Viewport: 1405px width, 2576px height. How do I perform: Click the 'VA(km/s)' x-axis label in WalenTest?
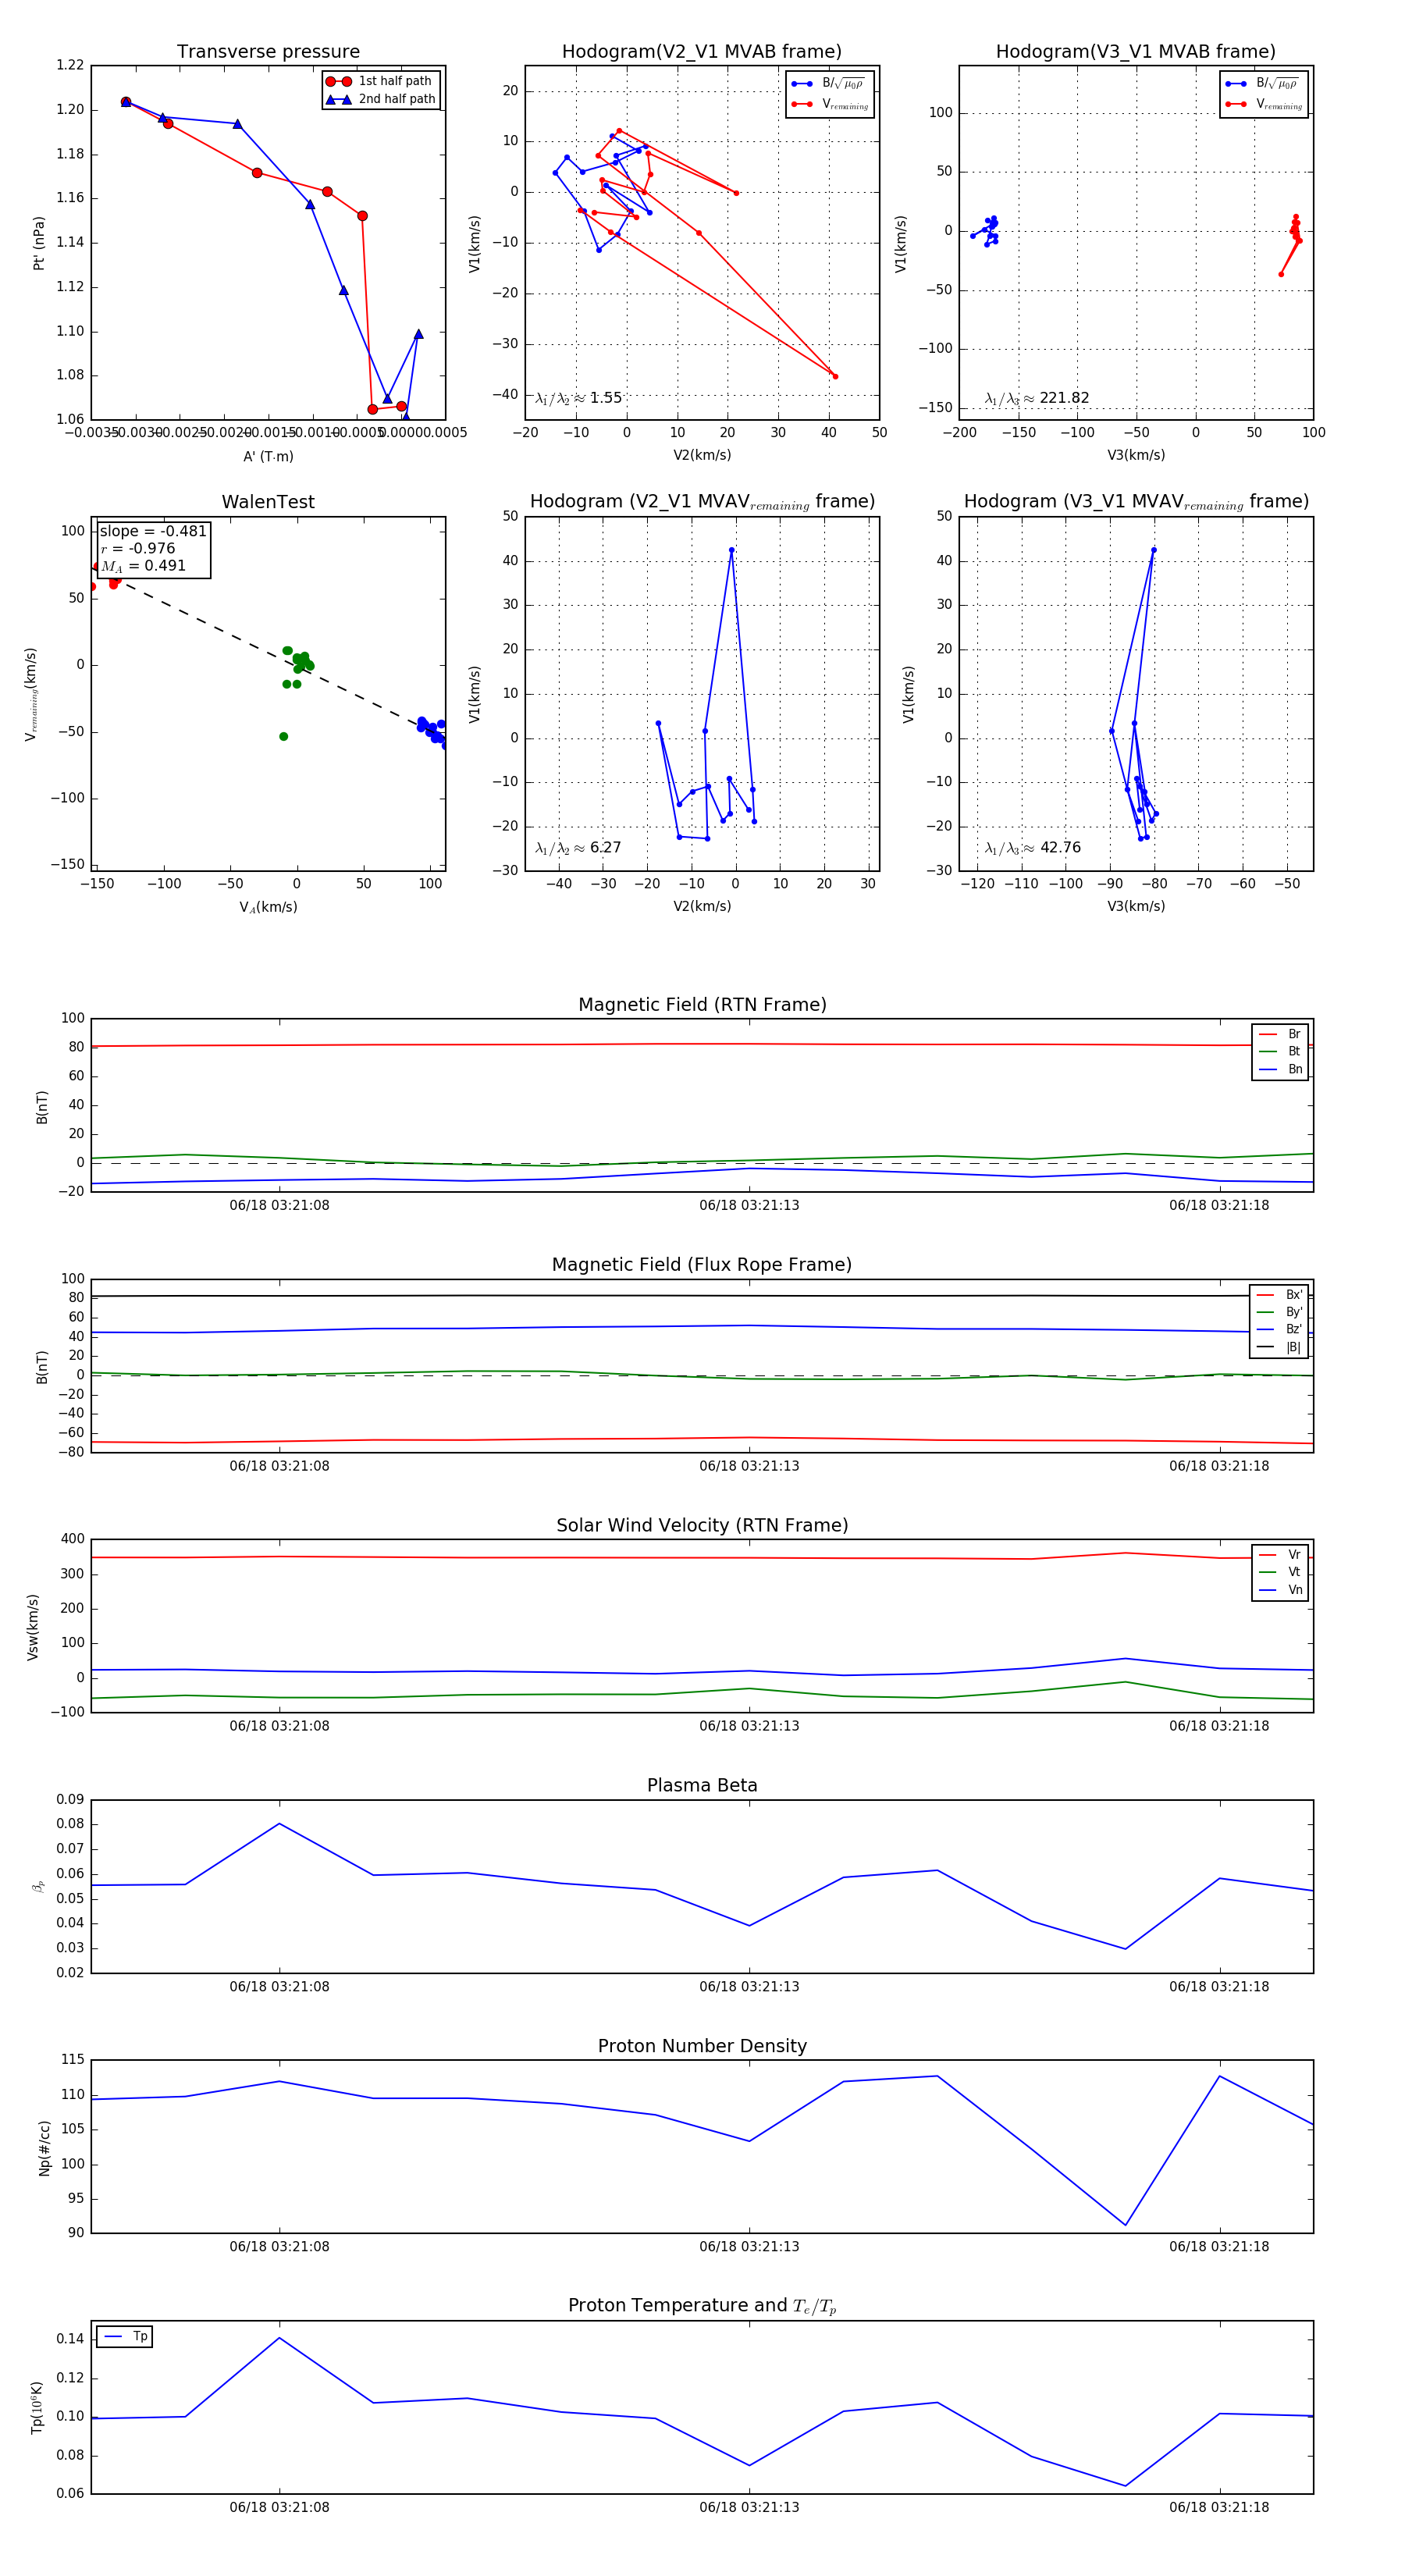click(268, 907)
